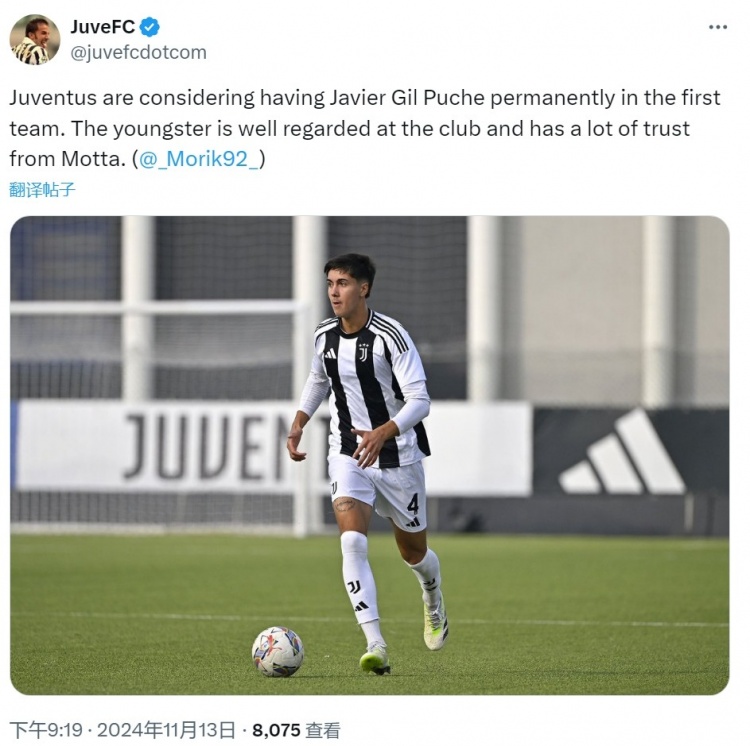The height and width of the screenshot is (746, 750).
Task: Click the blue verified badge beside JuveFC
Action: coord(150,27)
